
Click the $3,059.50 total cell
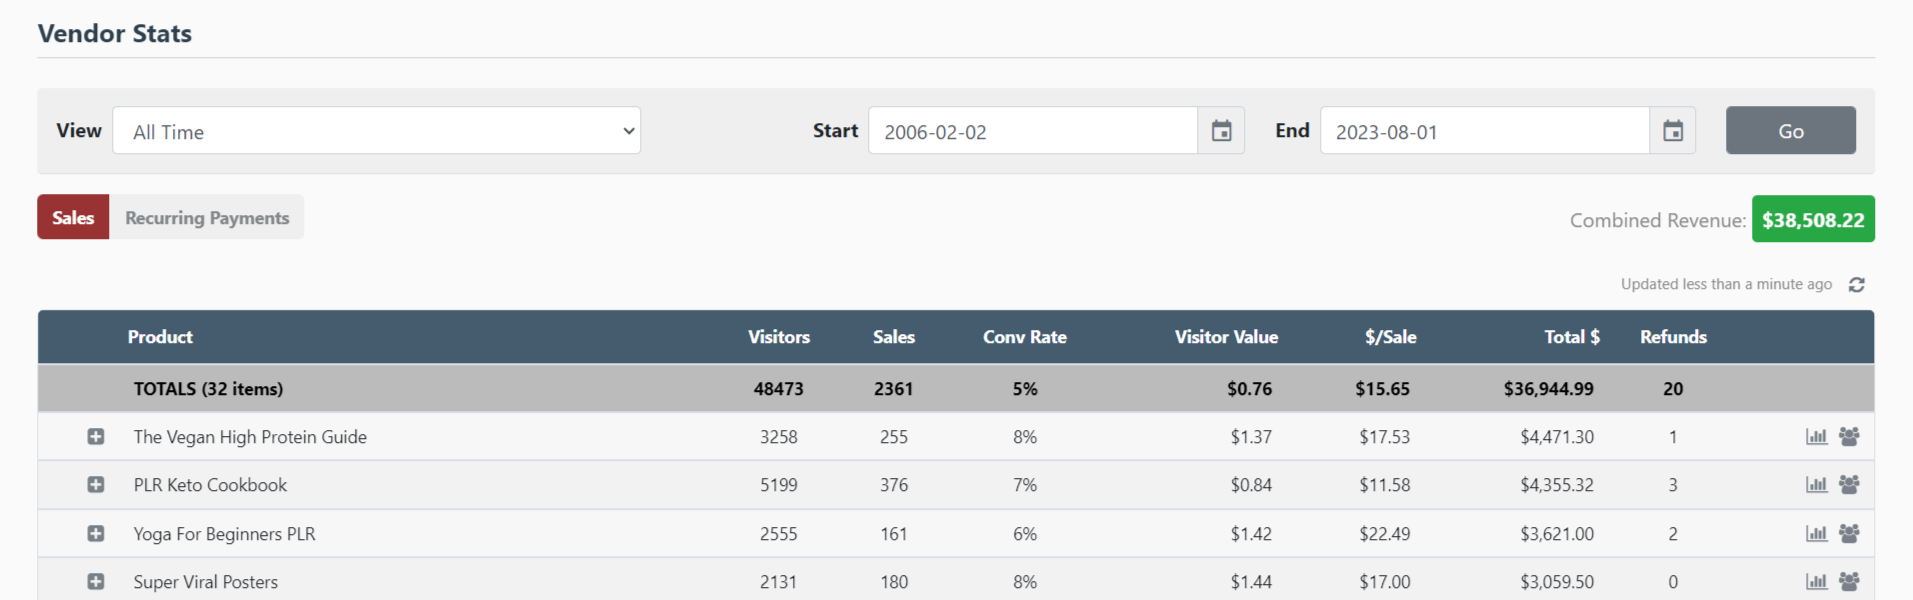tap(1557, 582)
